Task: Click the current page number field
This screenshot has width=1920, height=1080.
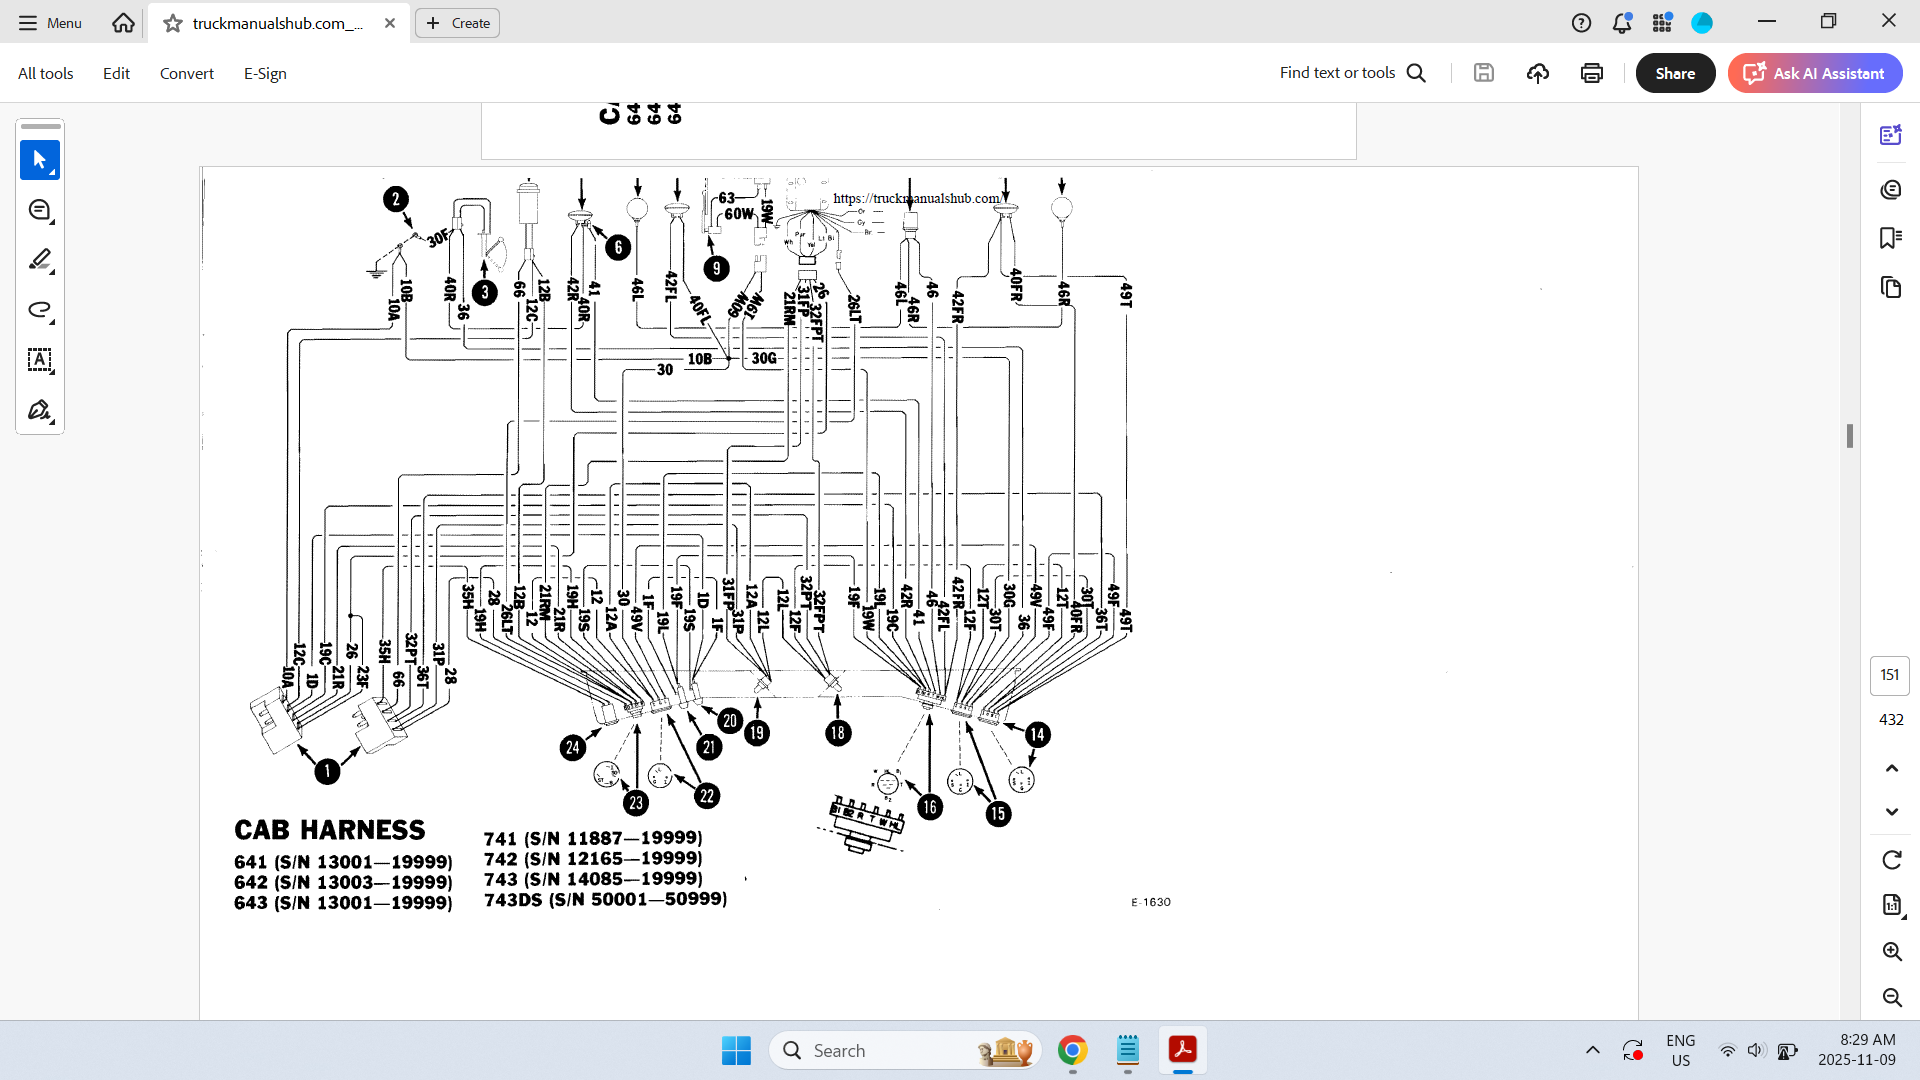Action: point(1890,675)
